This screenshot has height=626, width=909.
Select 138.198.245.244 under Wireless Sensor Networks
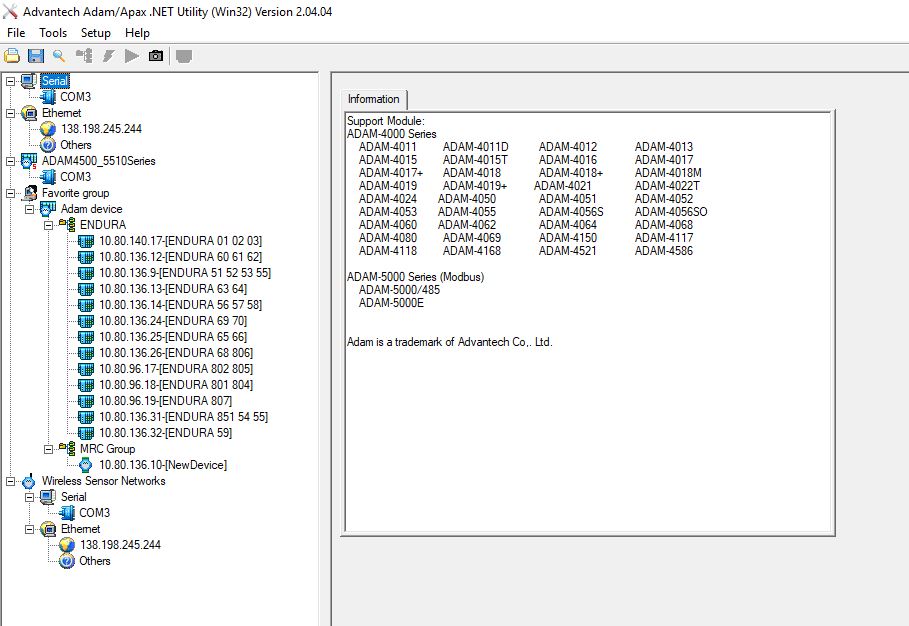tap(120, 545)
